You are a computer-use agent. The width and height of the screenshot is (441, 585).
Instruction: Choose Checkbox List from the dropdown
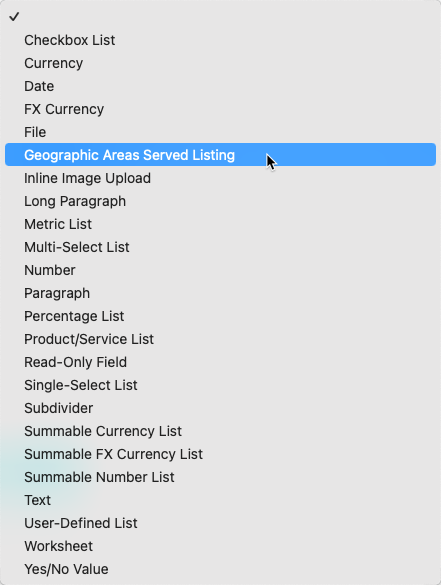(220, 40)
